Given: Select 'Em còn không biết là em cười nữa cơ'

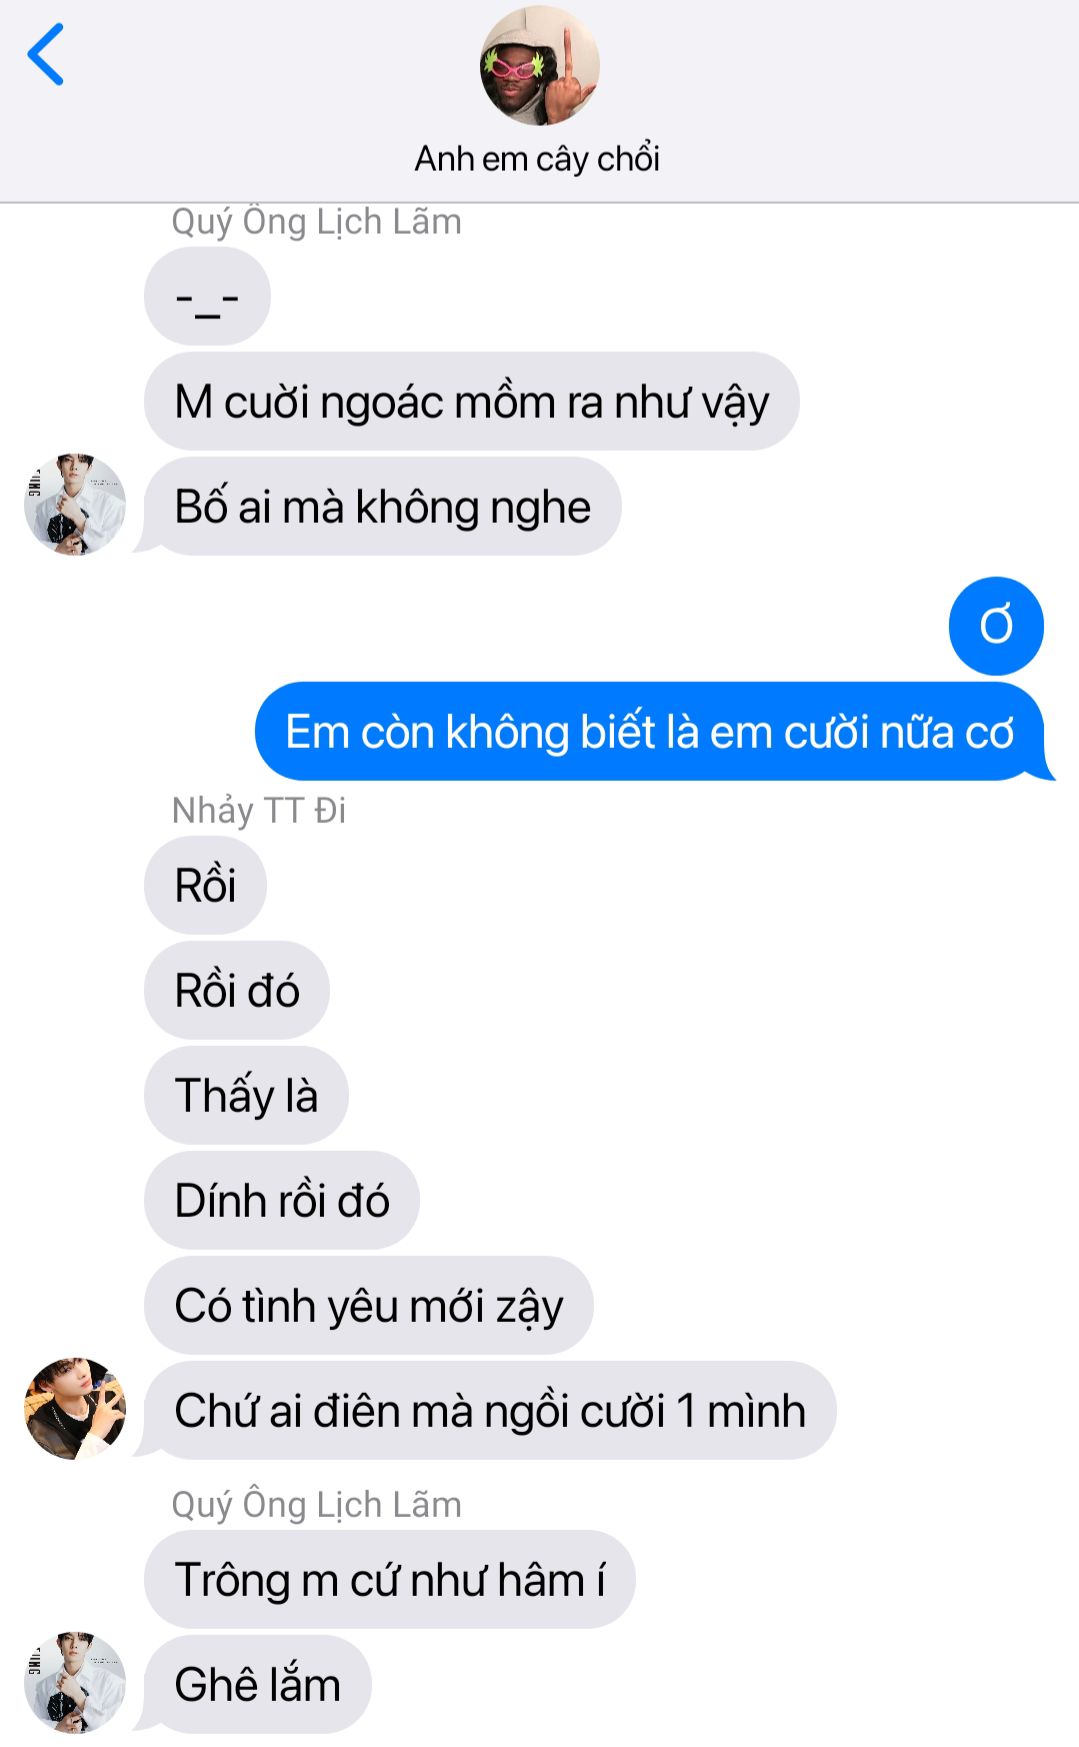Looking at the screenshot, I should point(652,732).
